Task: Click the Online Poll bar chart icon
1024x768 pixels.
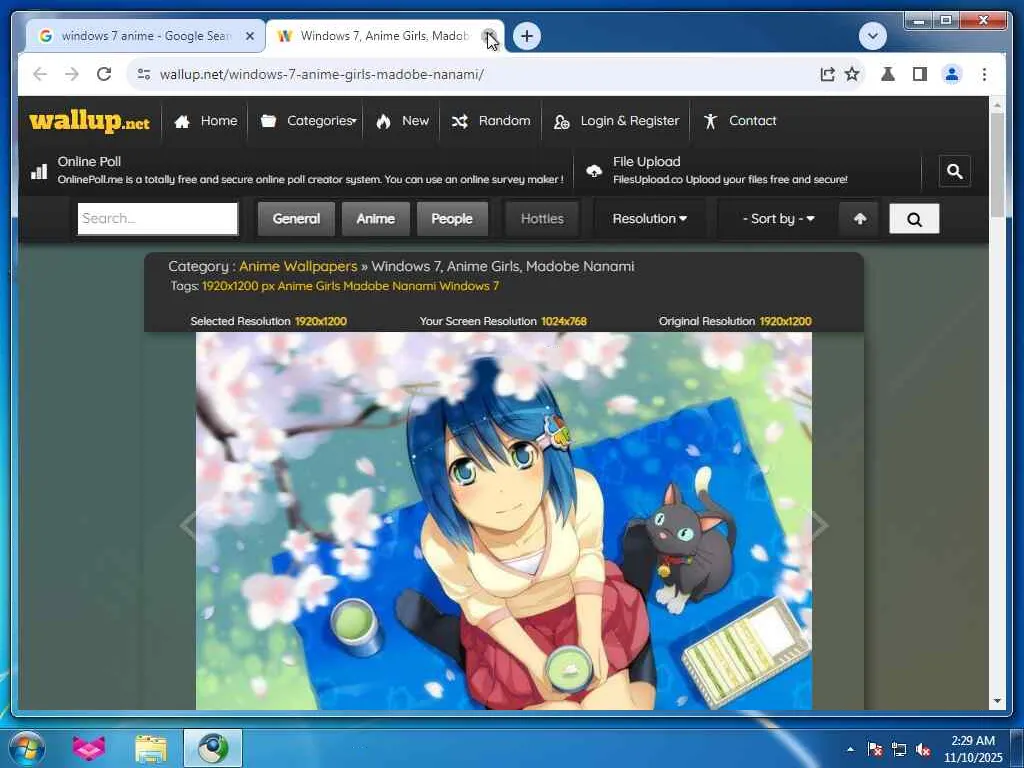Action: (39, 171)
